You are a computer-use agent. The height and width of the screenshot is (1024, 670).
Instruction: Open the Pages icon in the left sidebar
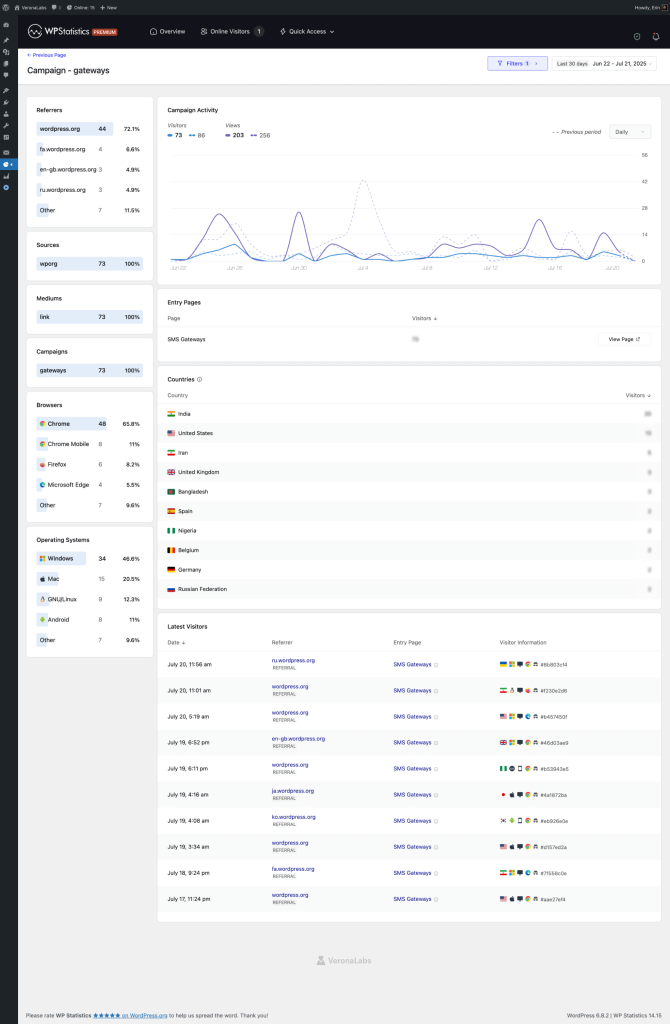coord(6,64)
